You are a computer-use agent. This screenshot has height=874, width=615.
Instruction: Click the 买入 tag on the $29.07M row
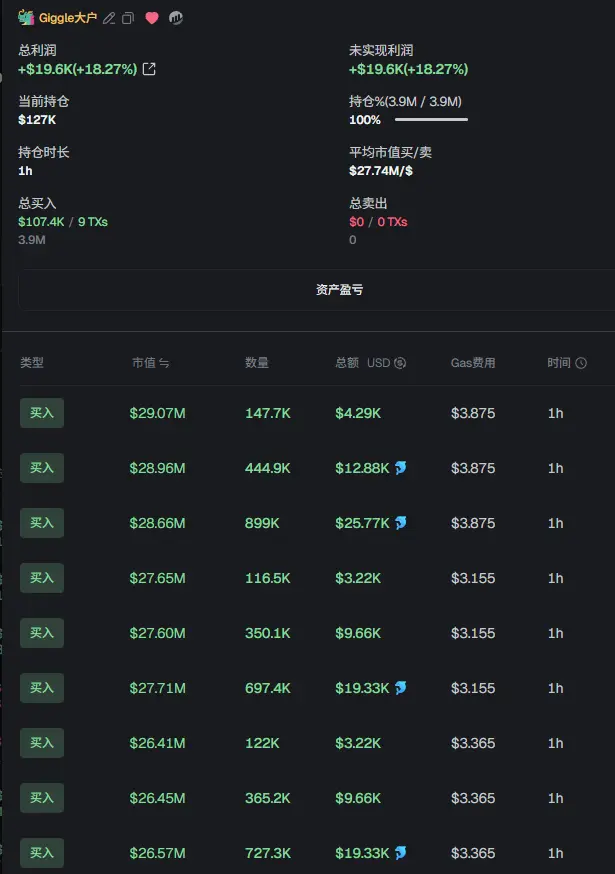42,413
